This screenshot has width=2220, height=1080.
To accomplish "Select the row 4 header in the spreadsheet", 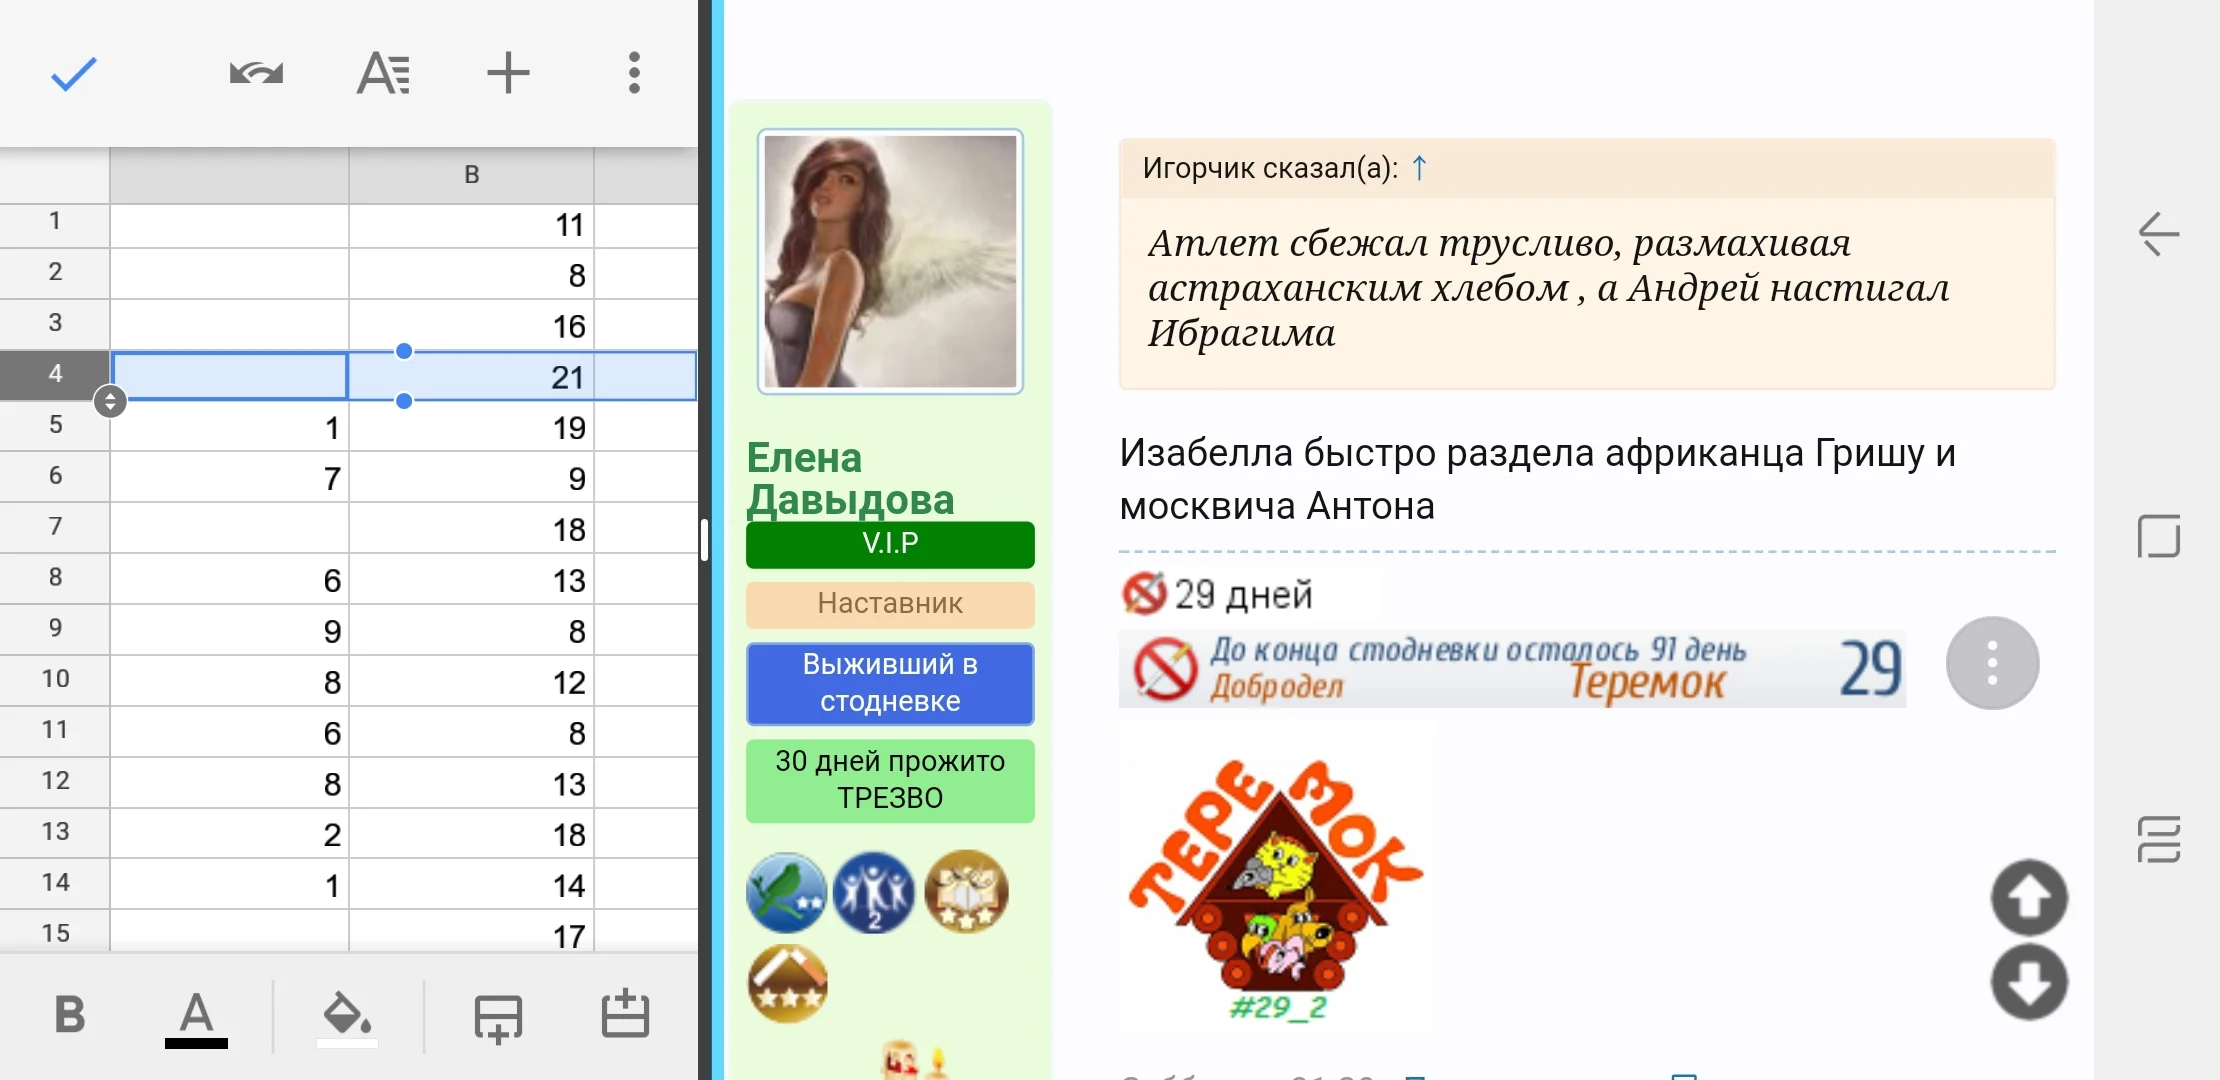I will [x=55, y=375].
